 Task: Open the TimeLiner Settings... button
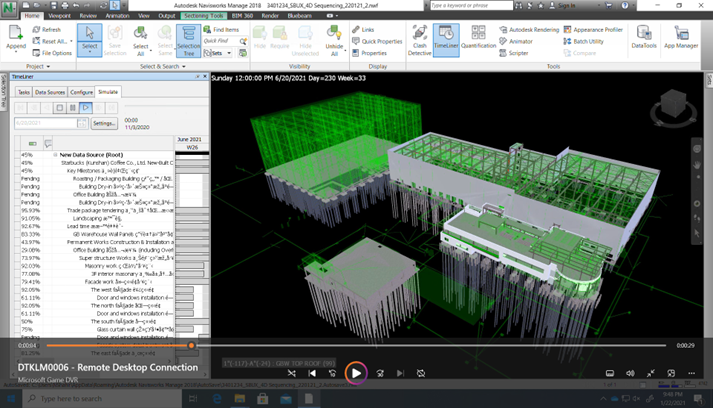click(x=104, y=123)
